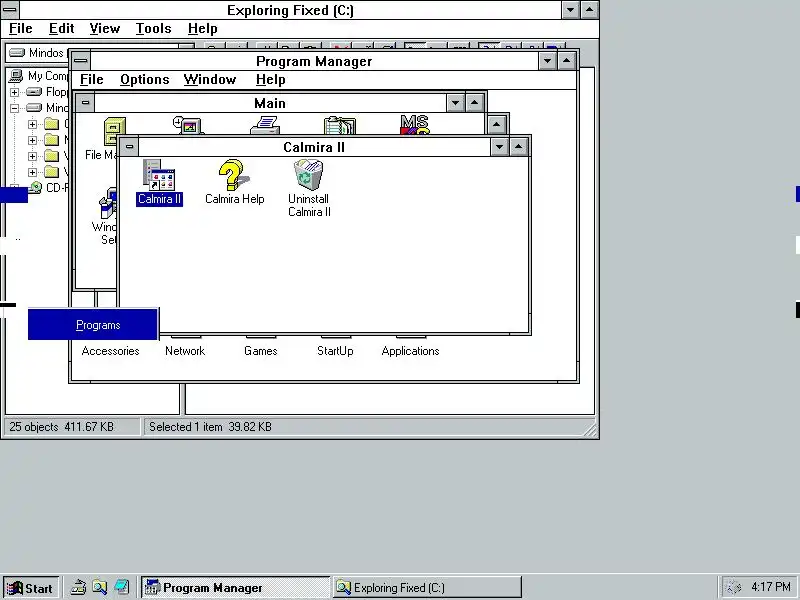Image resolution: width=800 pixels, height=600 pixels.
Task: Select the Applications program group
Action: pyautogui.click(x=410, y=351)
